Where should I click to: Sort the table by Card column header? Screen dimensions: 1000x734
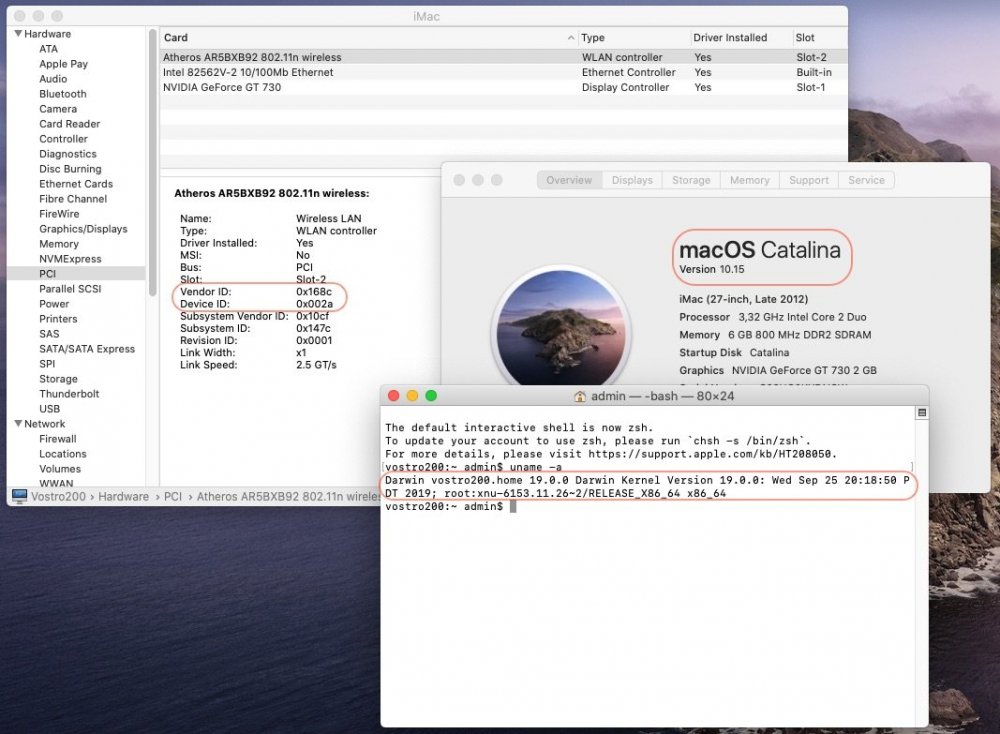pyautogui.click(x=176, y=38)
